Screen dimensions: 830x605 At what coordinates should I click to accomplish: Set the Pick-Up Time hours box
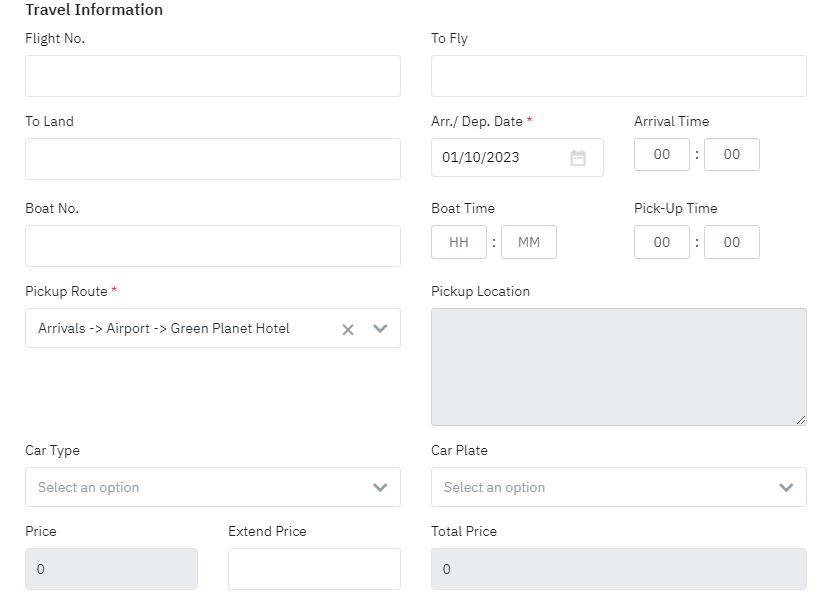click(x=662, y=242)
